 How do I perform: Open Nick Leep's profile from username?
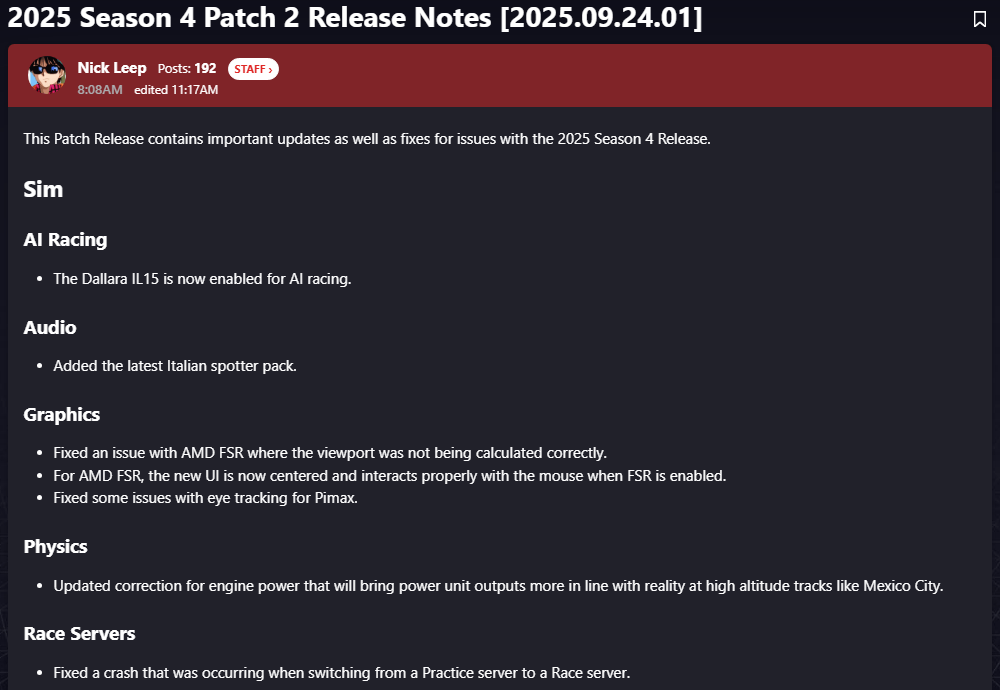[112, 68]
